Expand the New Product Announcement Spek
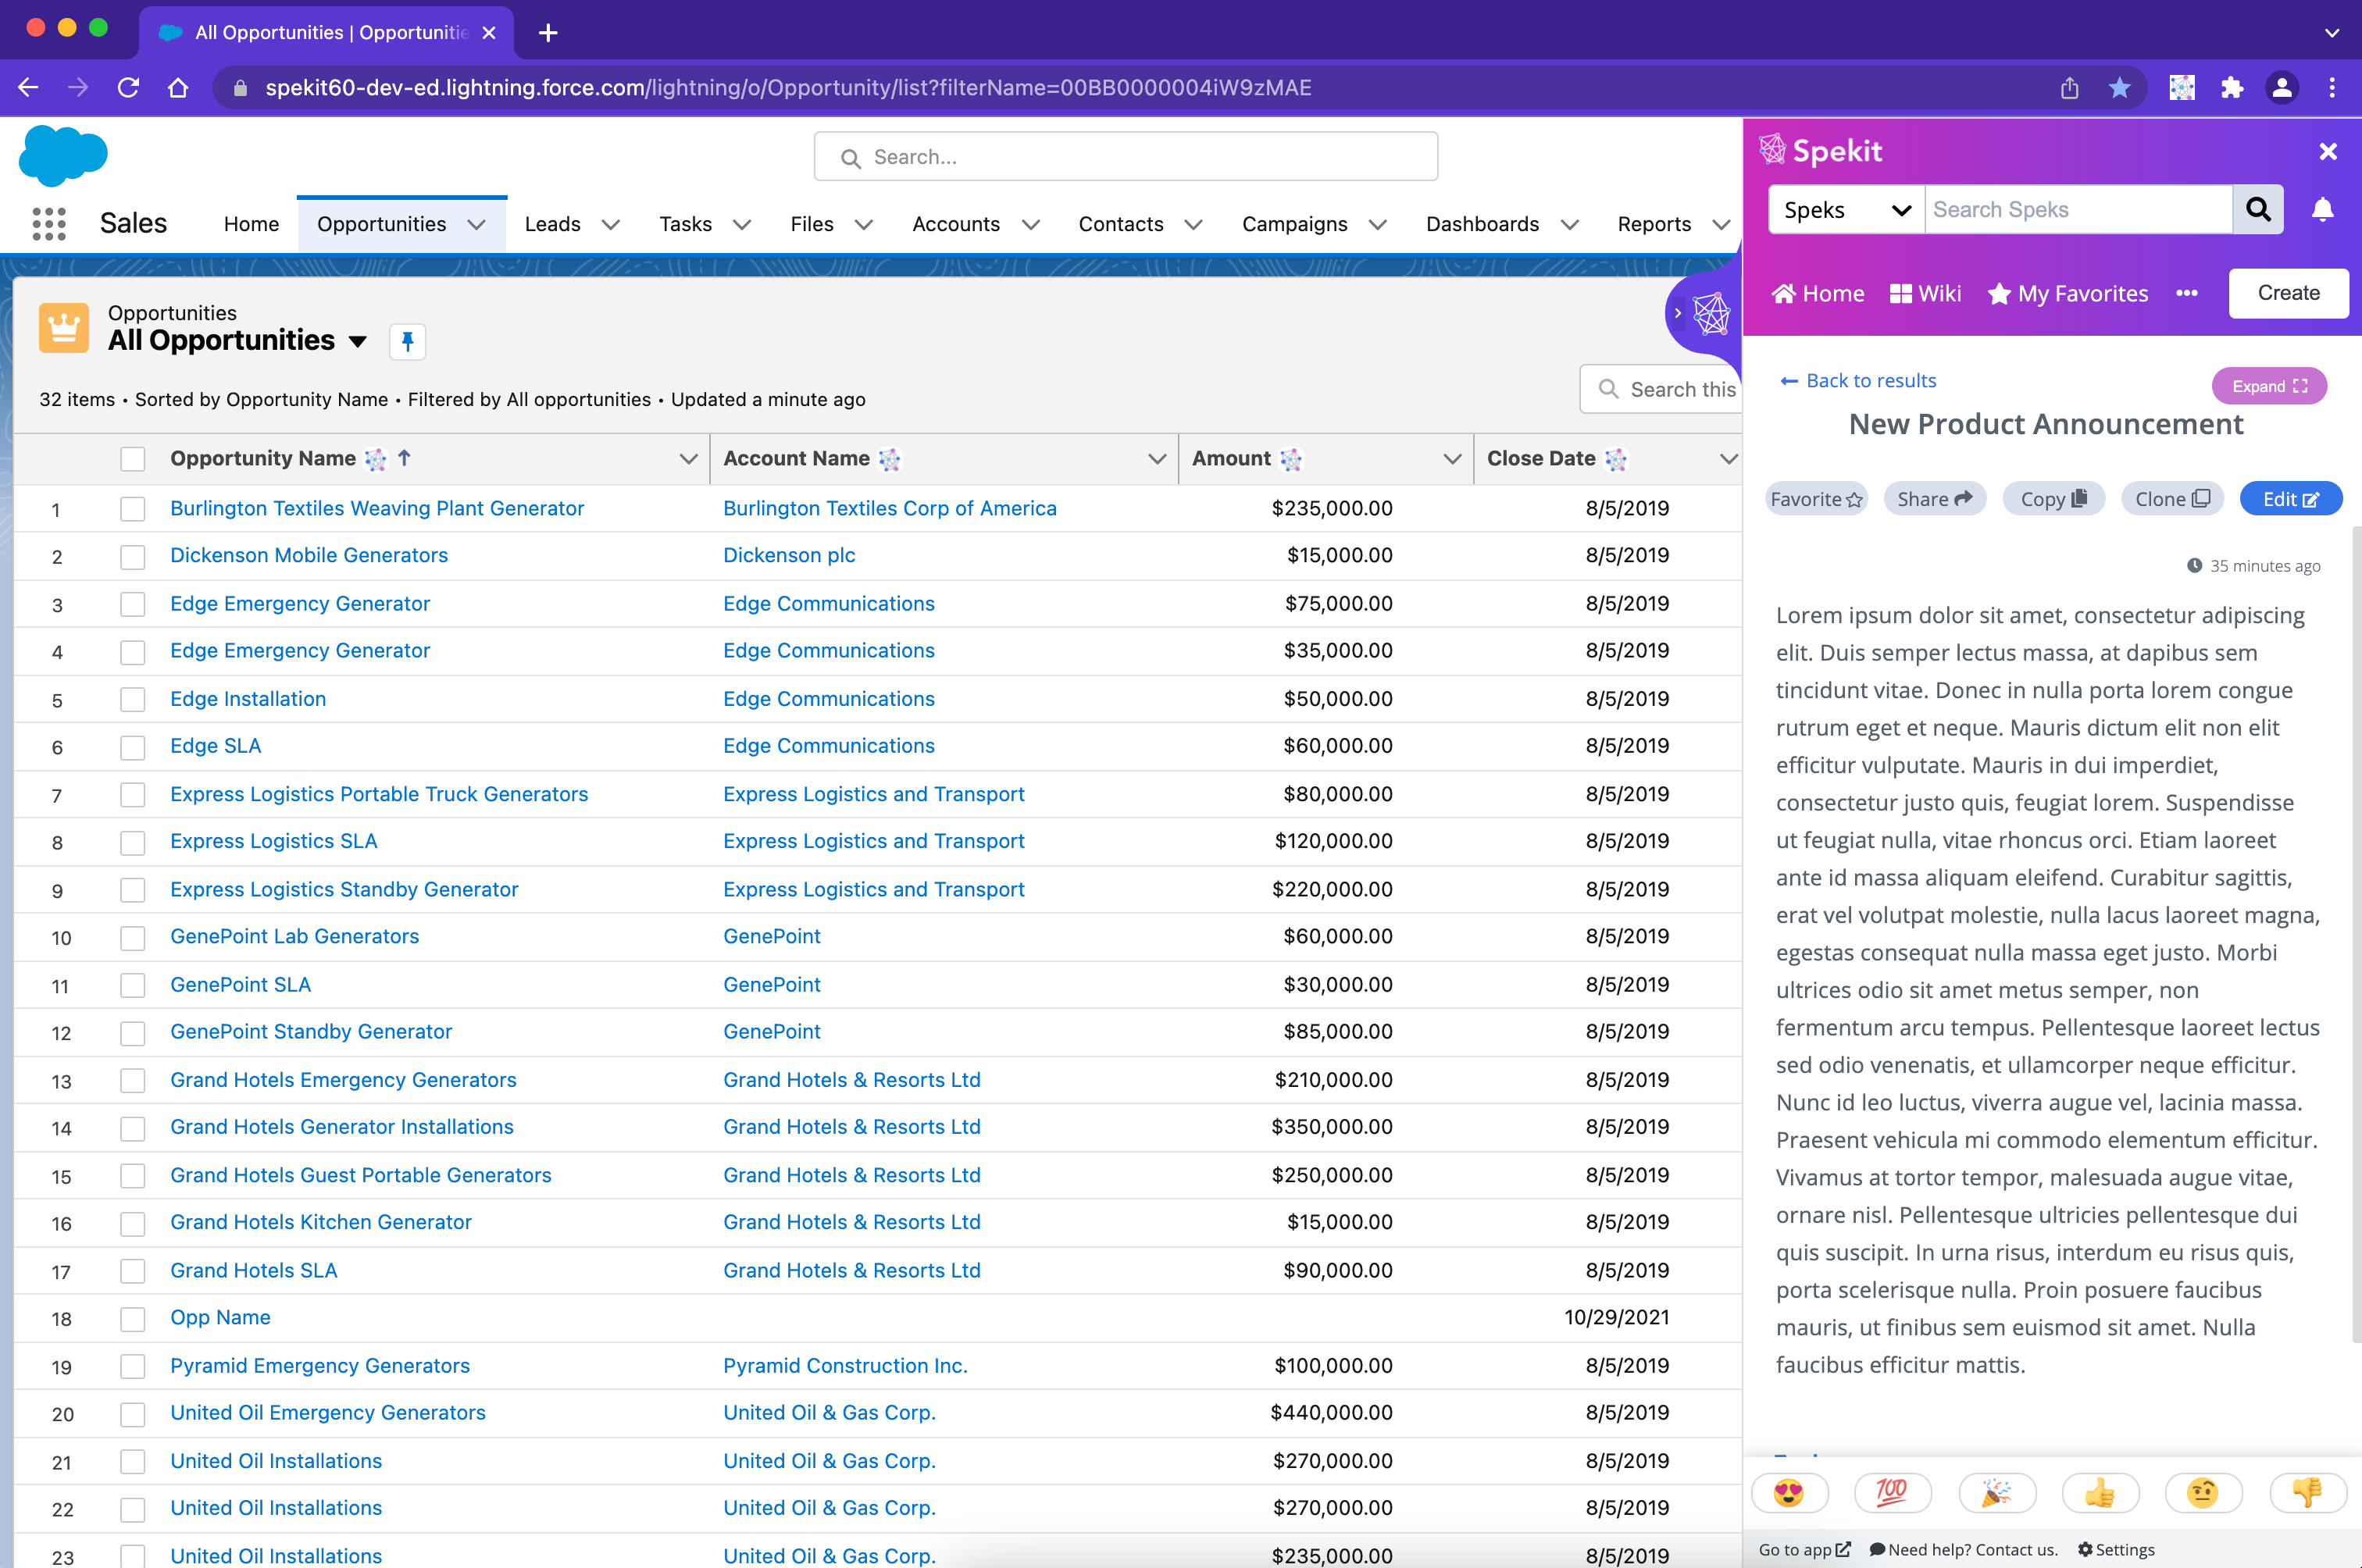 pos(2269,386)
